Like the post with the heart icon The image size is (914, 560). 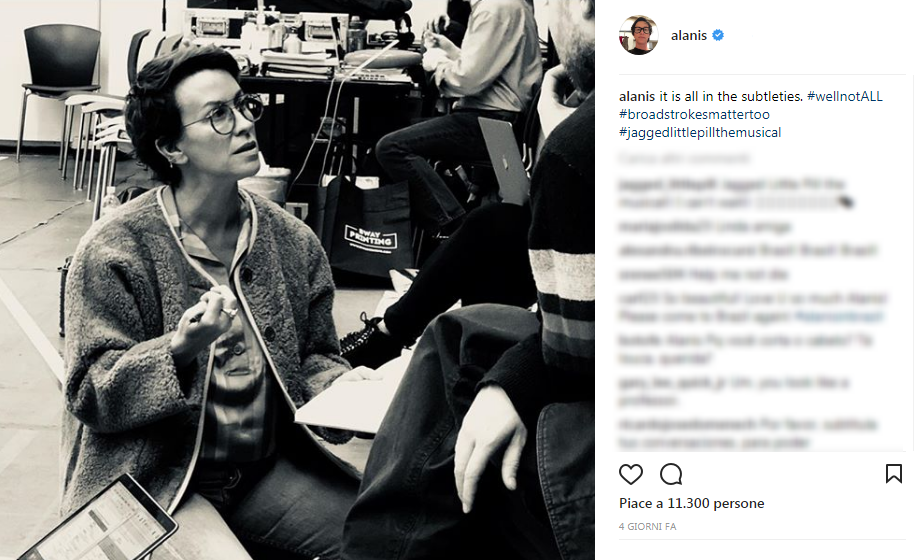coord(631,474)
